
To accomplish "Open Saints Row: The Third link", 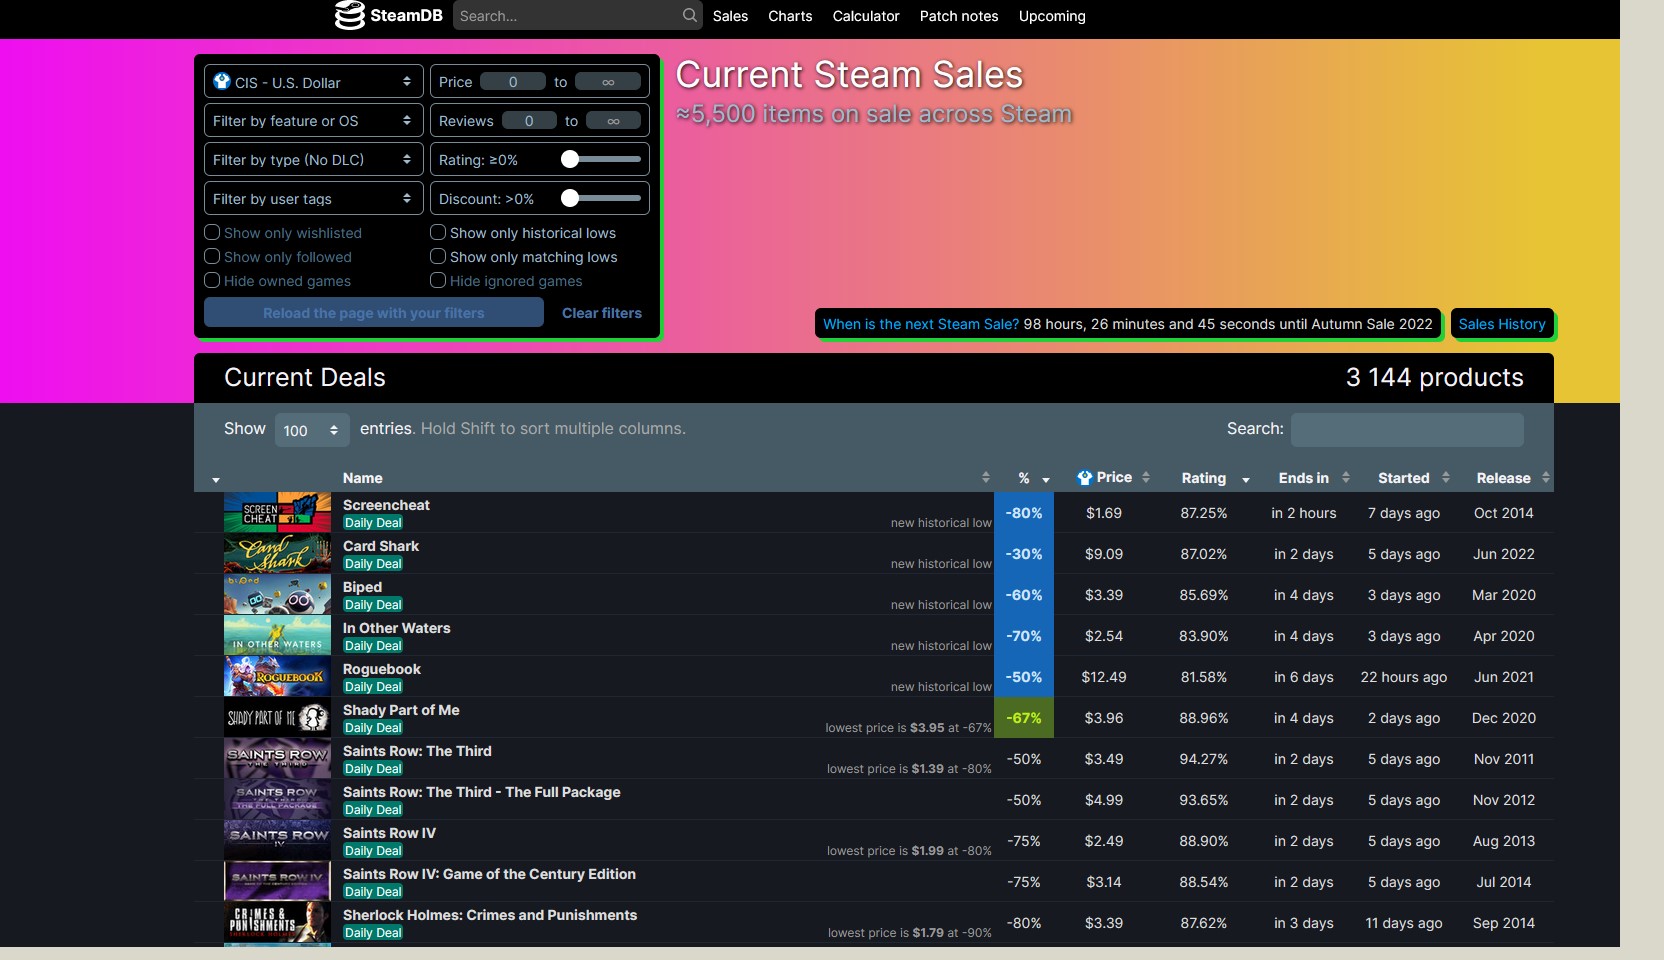I will [417, 751].
